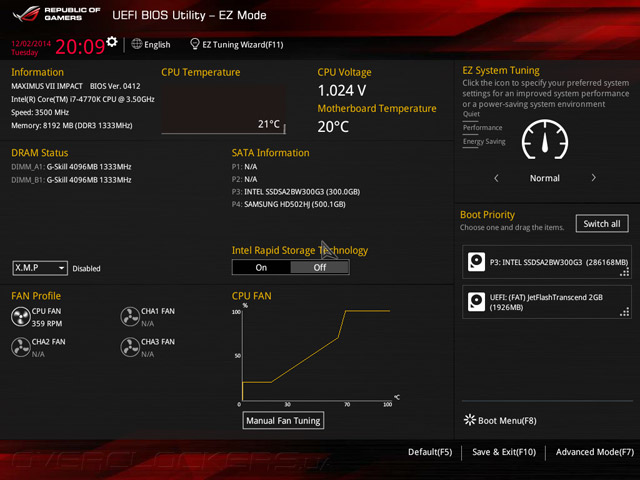Click the BIOS Ver. 0412 text
This screenshot has width=640, height=480.
click(115, 86)
